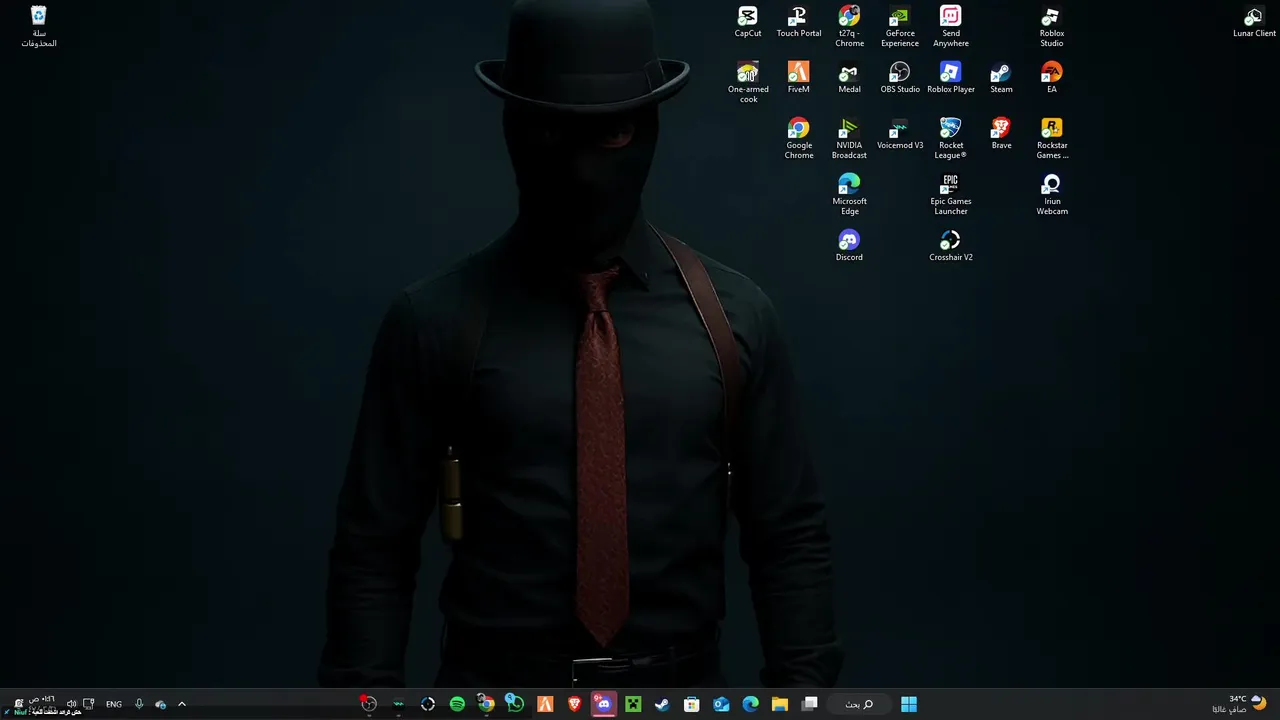Launch Touch Portal from the desktop
Viewport: 1280px width, 720px height.
click(x=798, y=22)
